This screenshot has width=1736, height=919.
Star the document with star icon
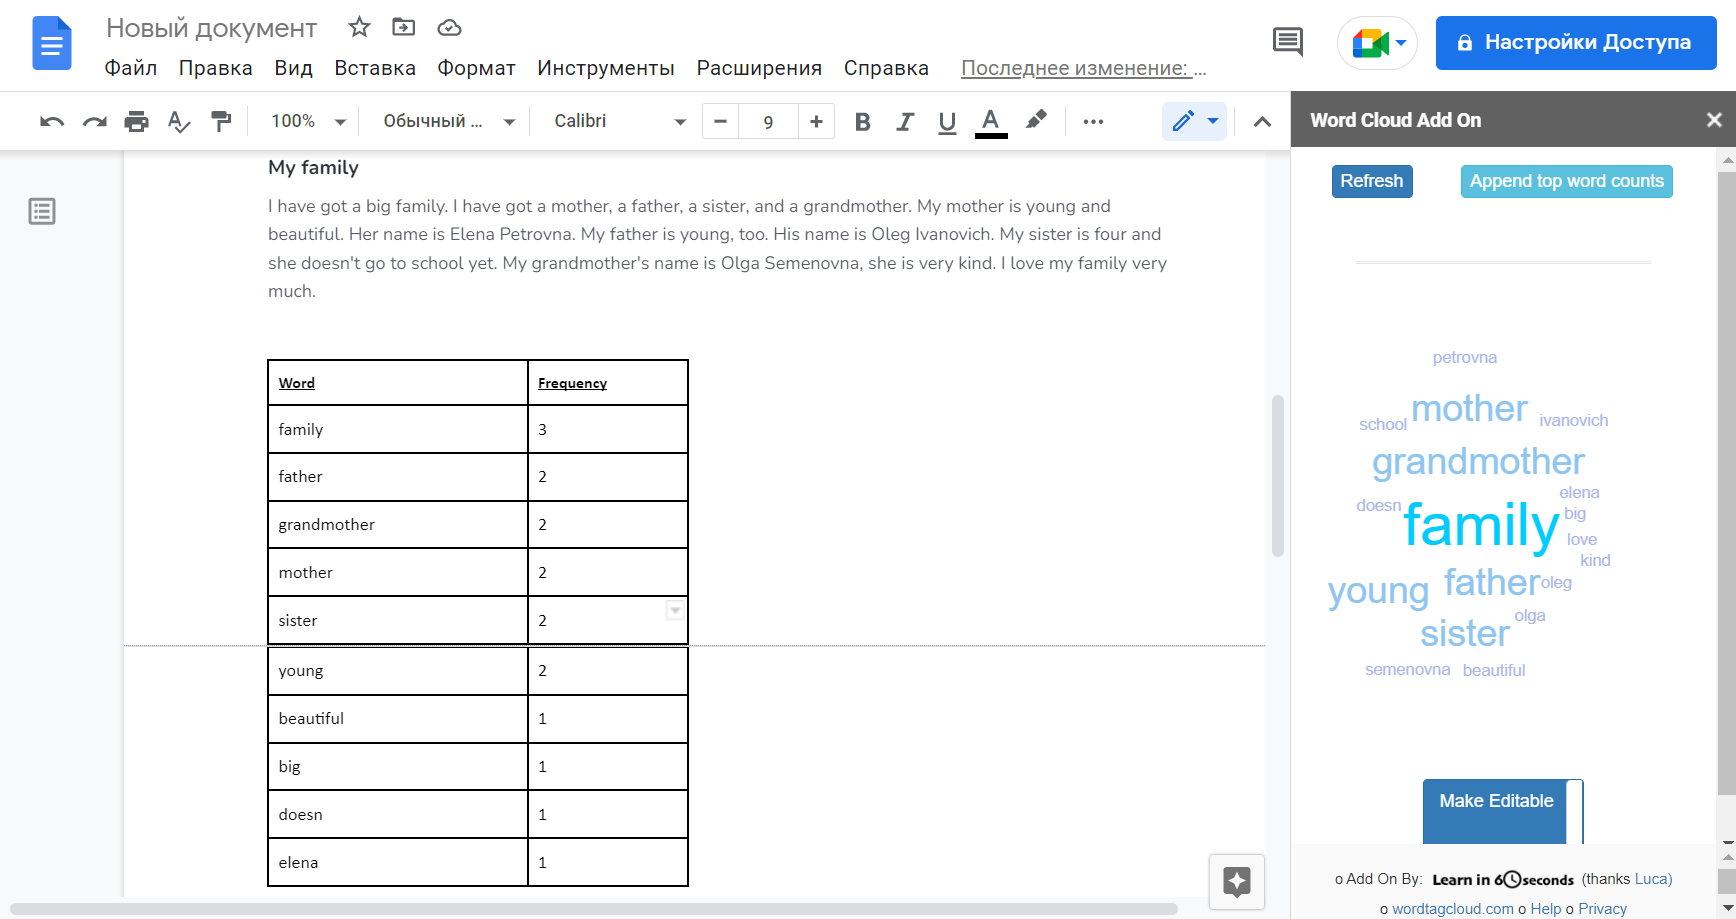point(360,27)
